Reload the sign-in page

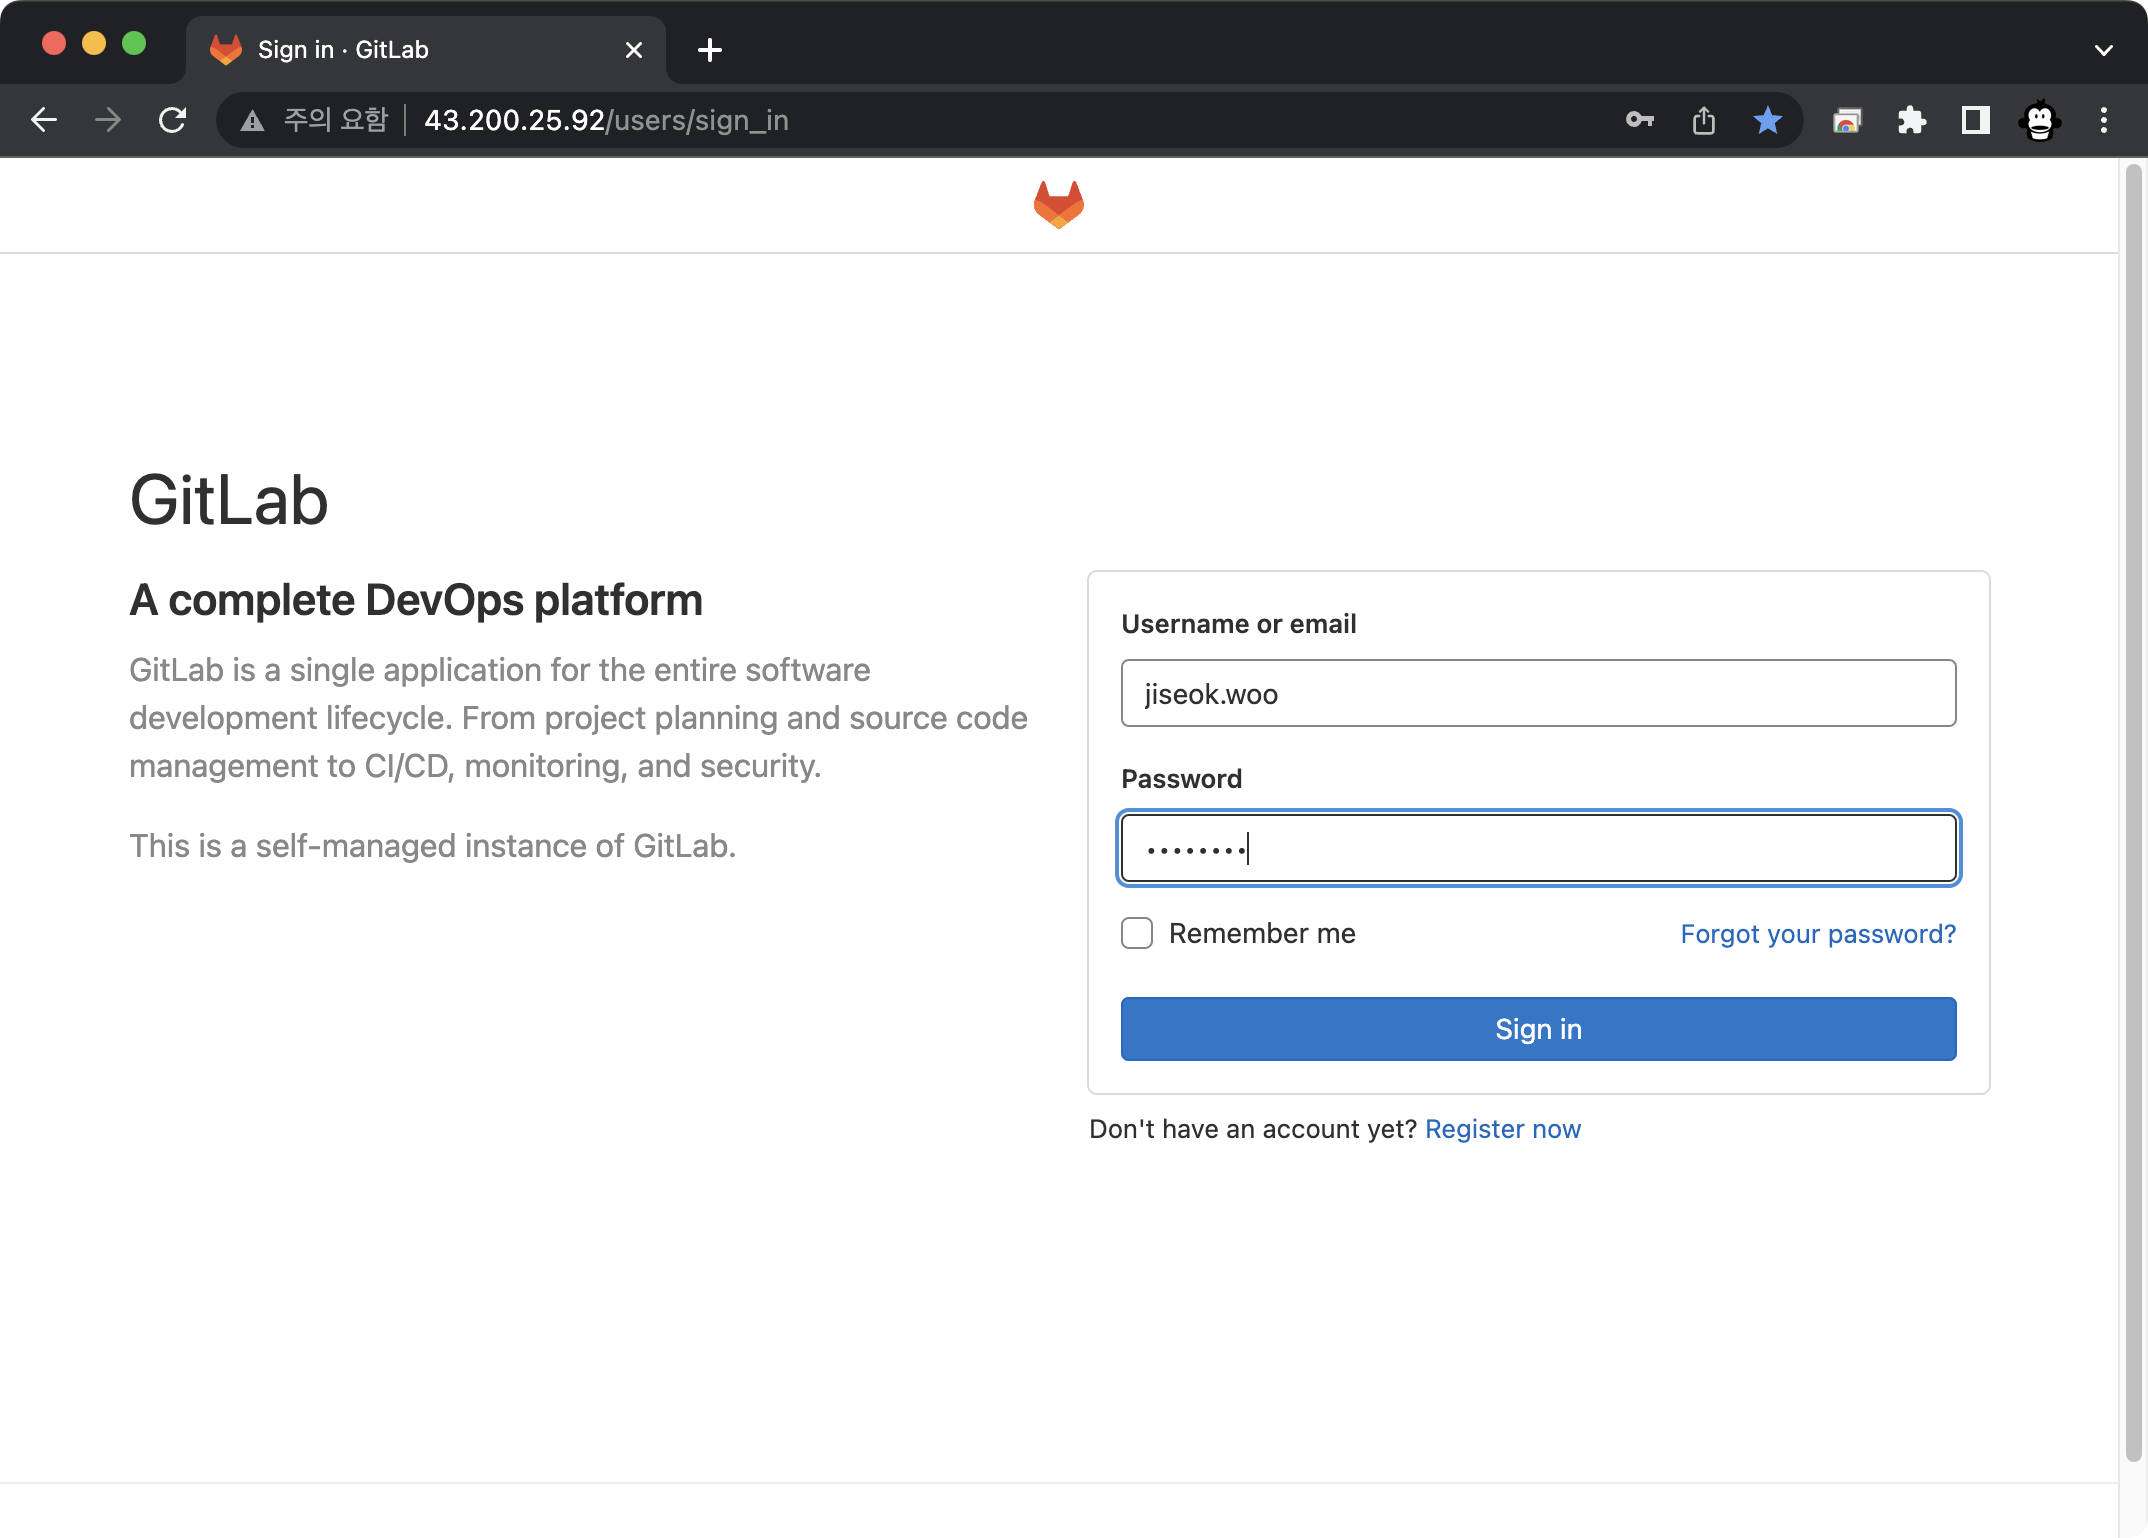click(173, 120)
